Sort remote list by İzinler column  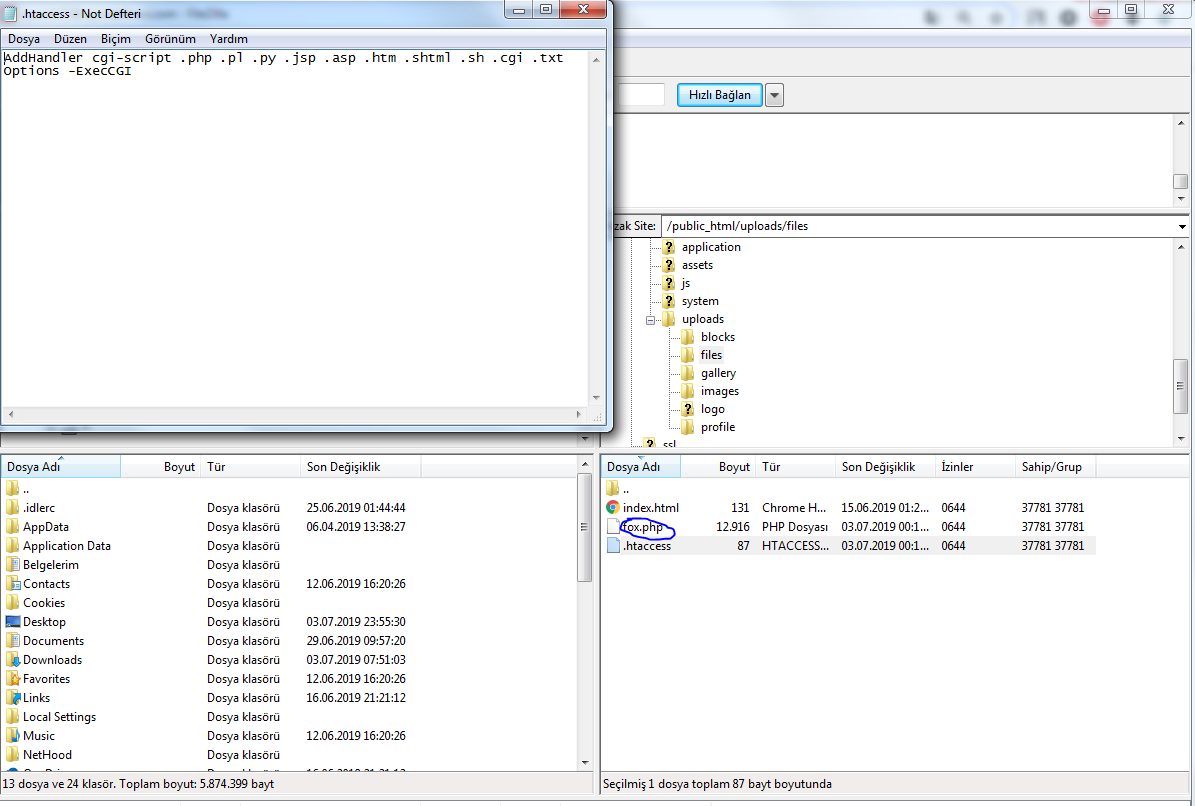click(x=976, y=467)
